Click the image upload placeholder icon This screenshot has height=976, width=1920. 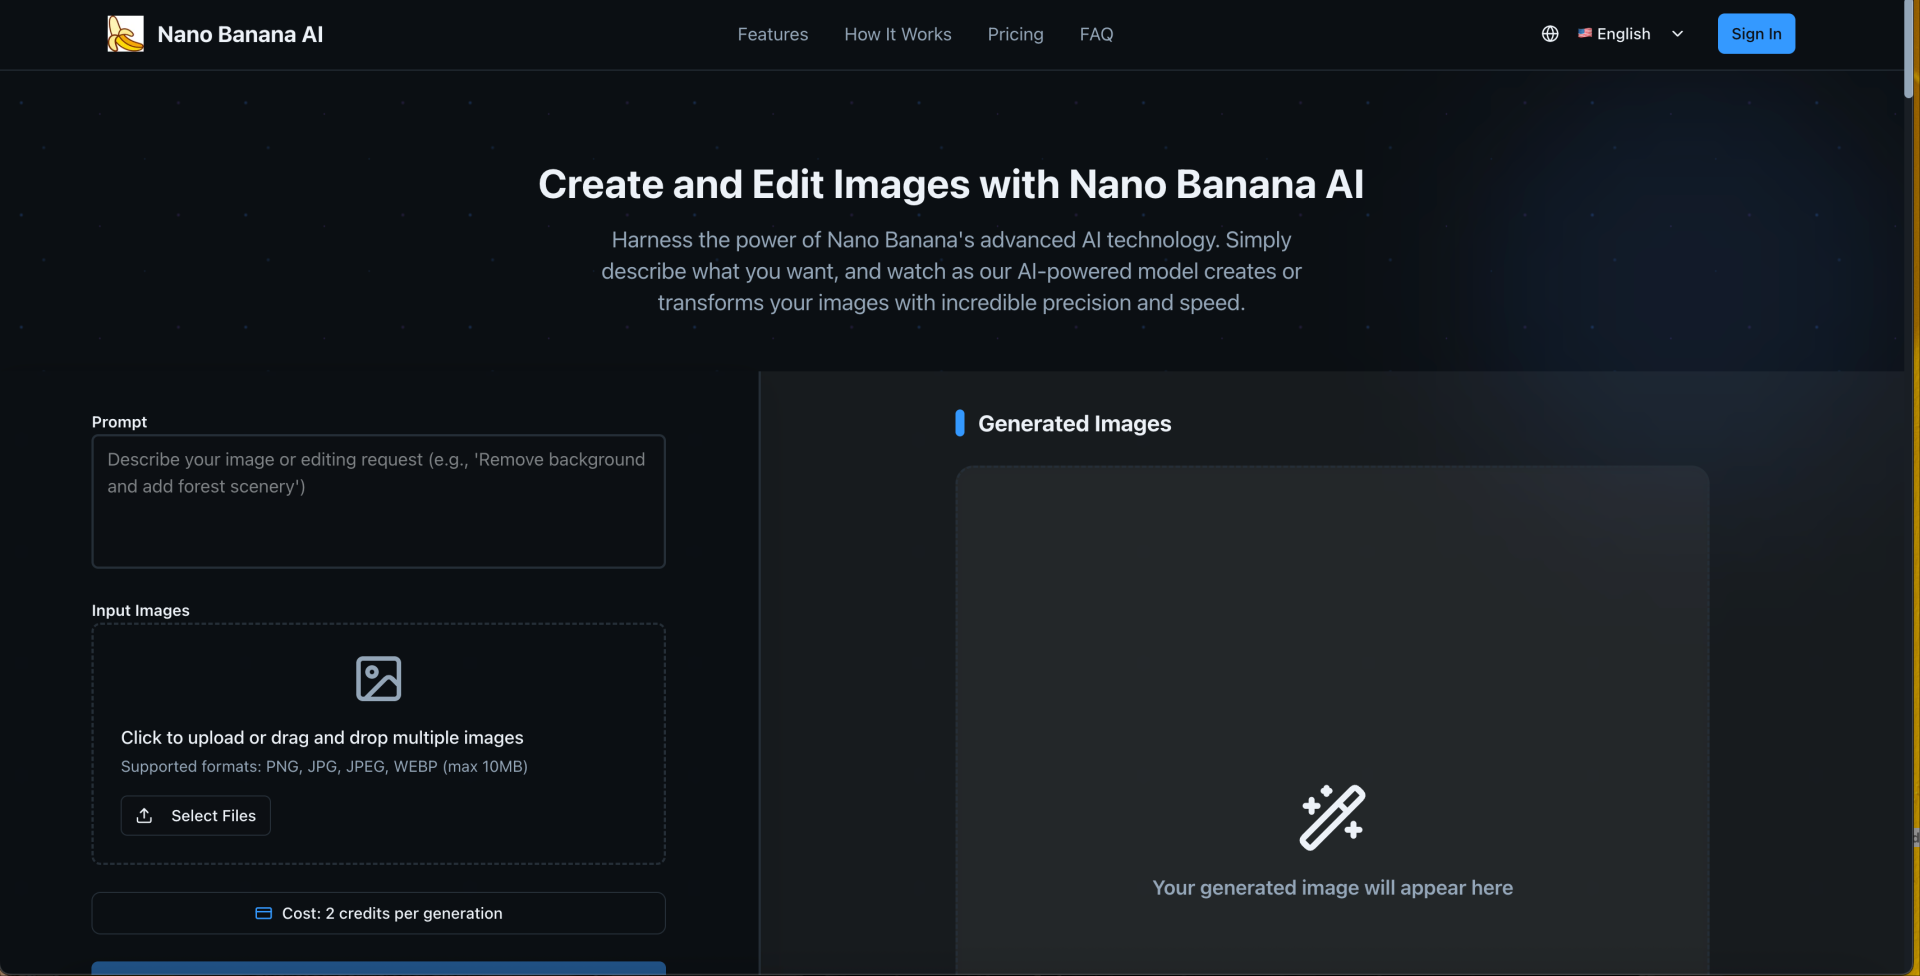coord(378,679)
